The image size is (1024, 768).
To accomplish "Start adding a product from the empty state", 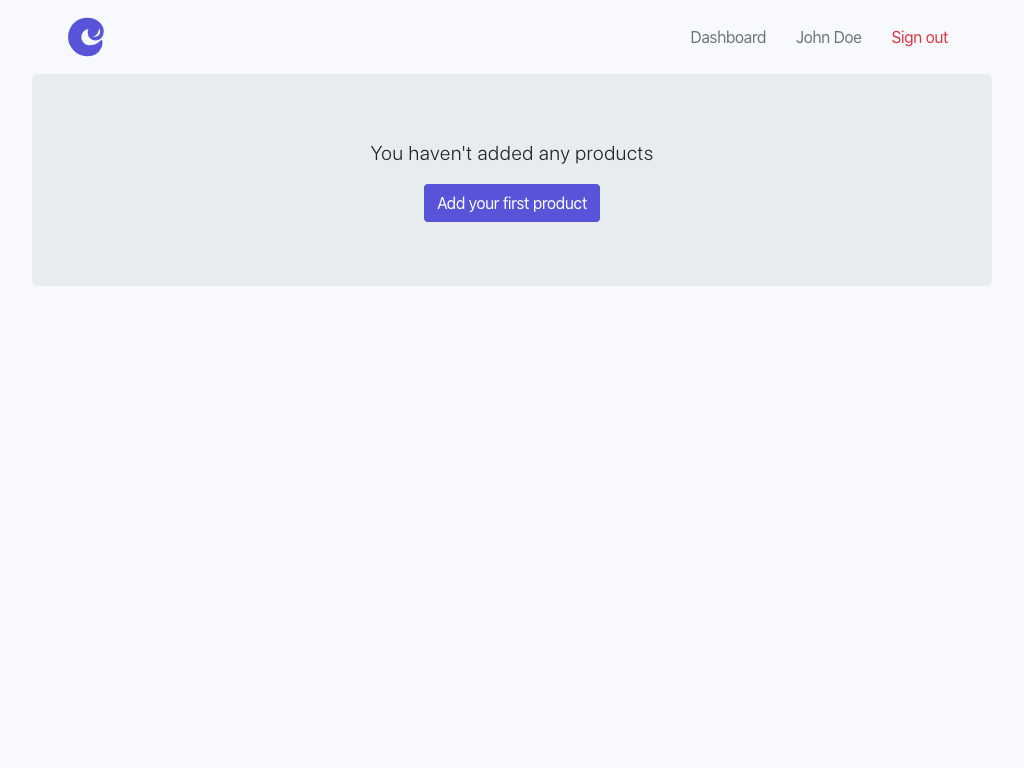I will point(511,203).
